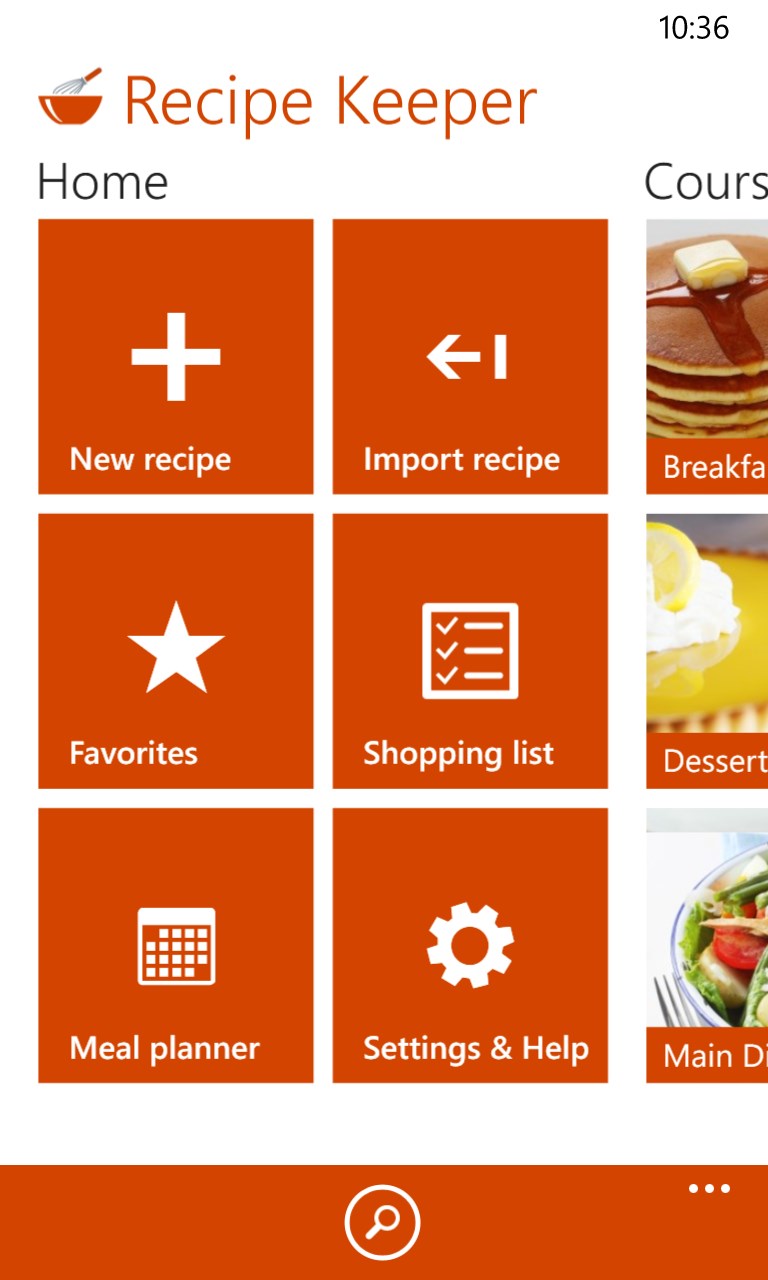Viewport: 768px width, 1280px height.
Task: Select the Home section header
Action: coord(102,182)
